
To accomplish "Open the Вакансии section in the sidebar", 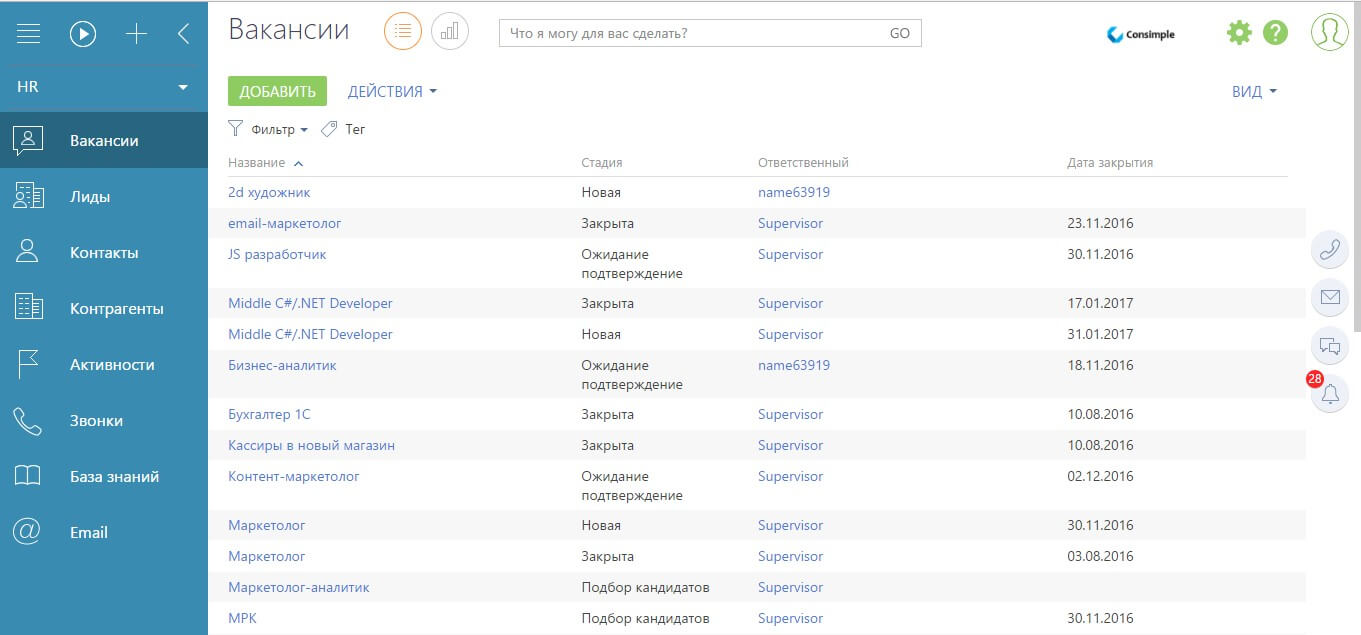I will 104,141.
